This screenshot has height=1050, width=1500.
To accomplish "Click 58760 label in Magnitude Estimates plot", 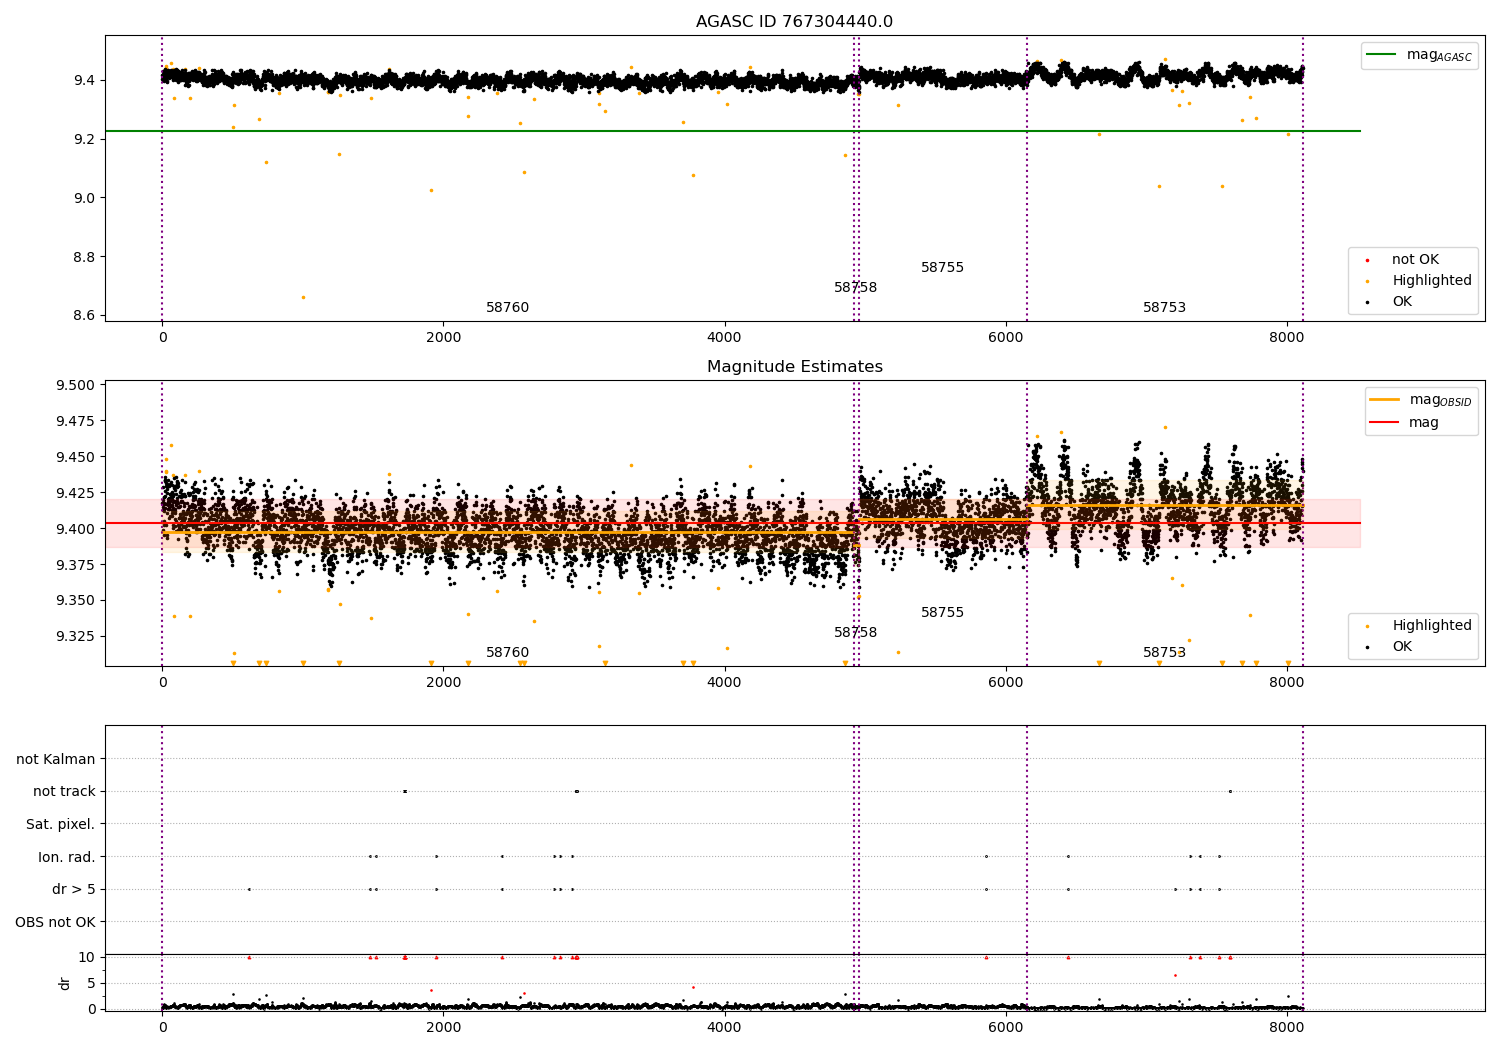I will click(x=508, y=653).
